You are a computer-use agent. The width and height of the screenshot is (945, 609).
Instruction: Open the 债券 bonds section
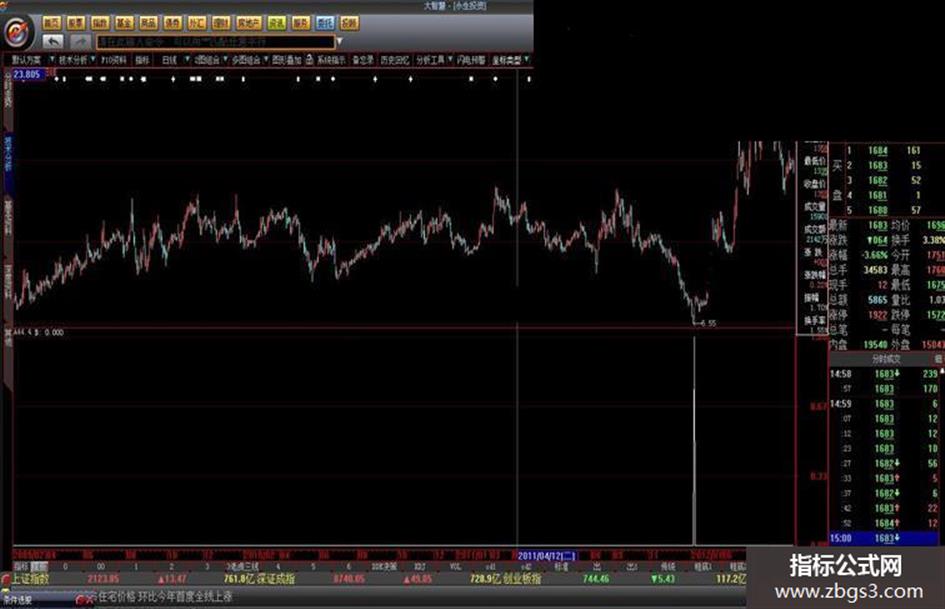click(x=172, y=23)
